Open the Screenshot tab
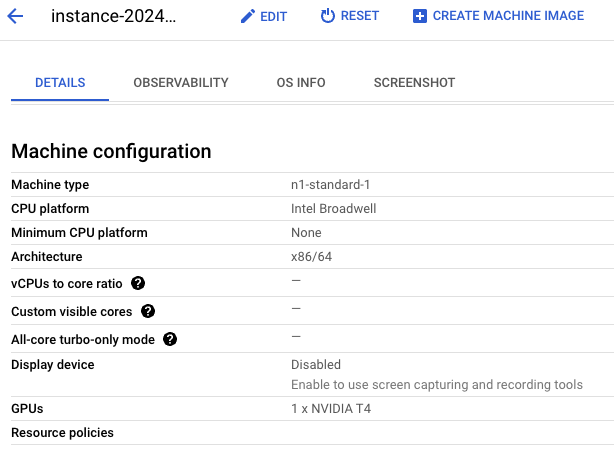 pyautogui.click(x=414, y=83)
